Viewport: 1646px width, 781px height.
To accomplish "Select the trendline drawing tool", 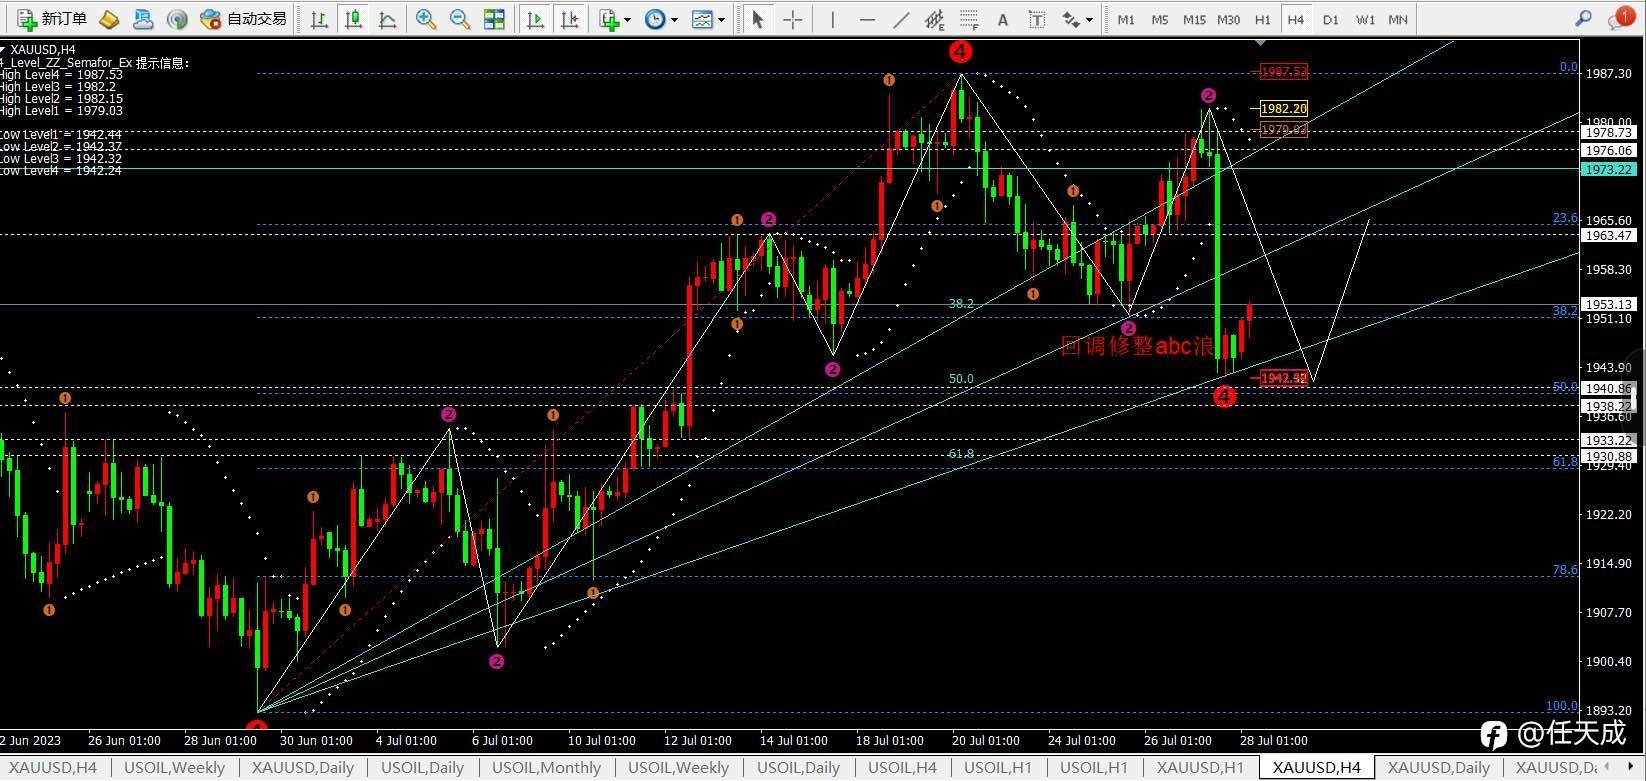I will click(x=901, y=18).
